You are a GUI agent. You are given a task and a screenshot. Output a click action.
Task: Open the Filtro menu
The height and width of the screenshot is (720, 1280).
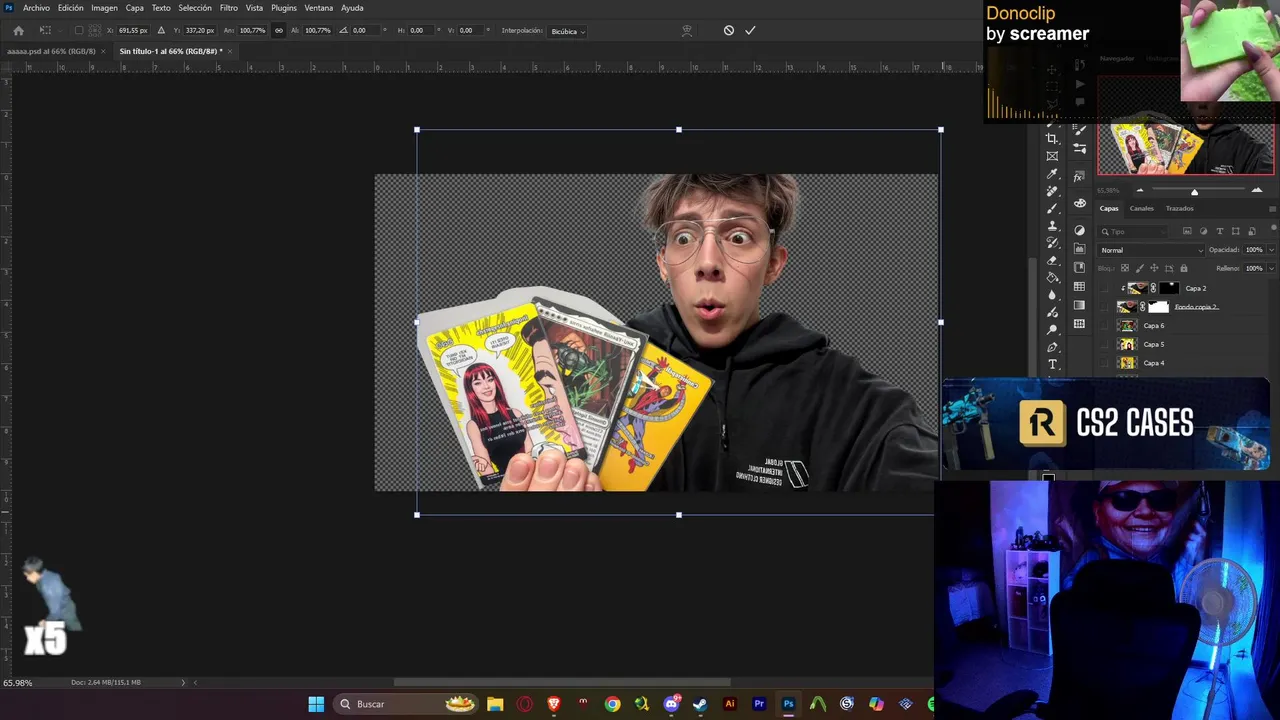(x=229, y=8)
